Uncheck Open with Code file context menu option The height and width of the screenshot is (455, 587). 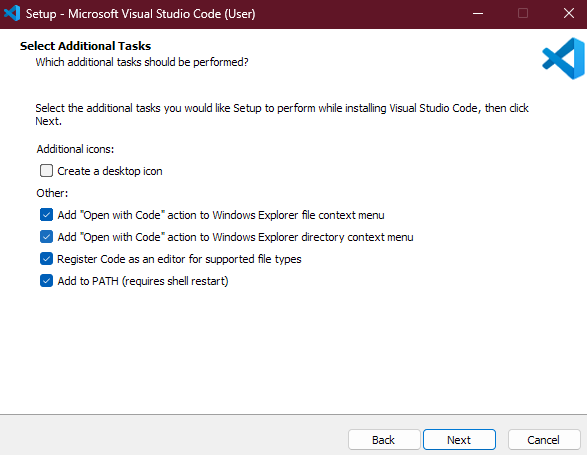click(46, 215)
